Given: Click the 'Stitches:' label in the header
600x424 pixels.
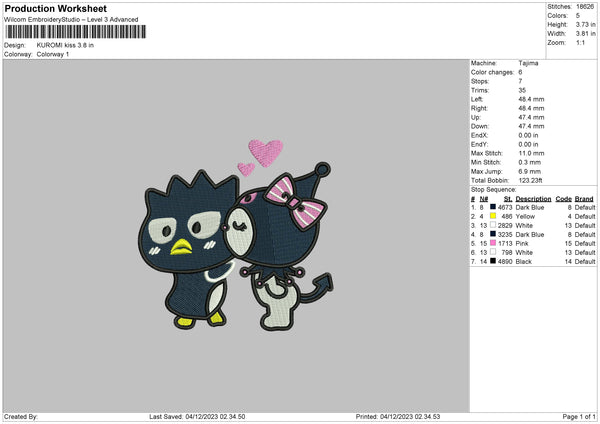Looking at the screenshot, I should [559, 7].
